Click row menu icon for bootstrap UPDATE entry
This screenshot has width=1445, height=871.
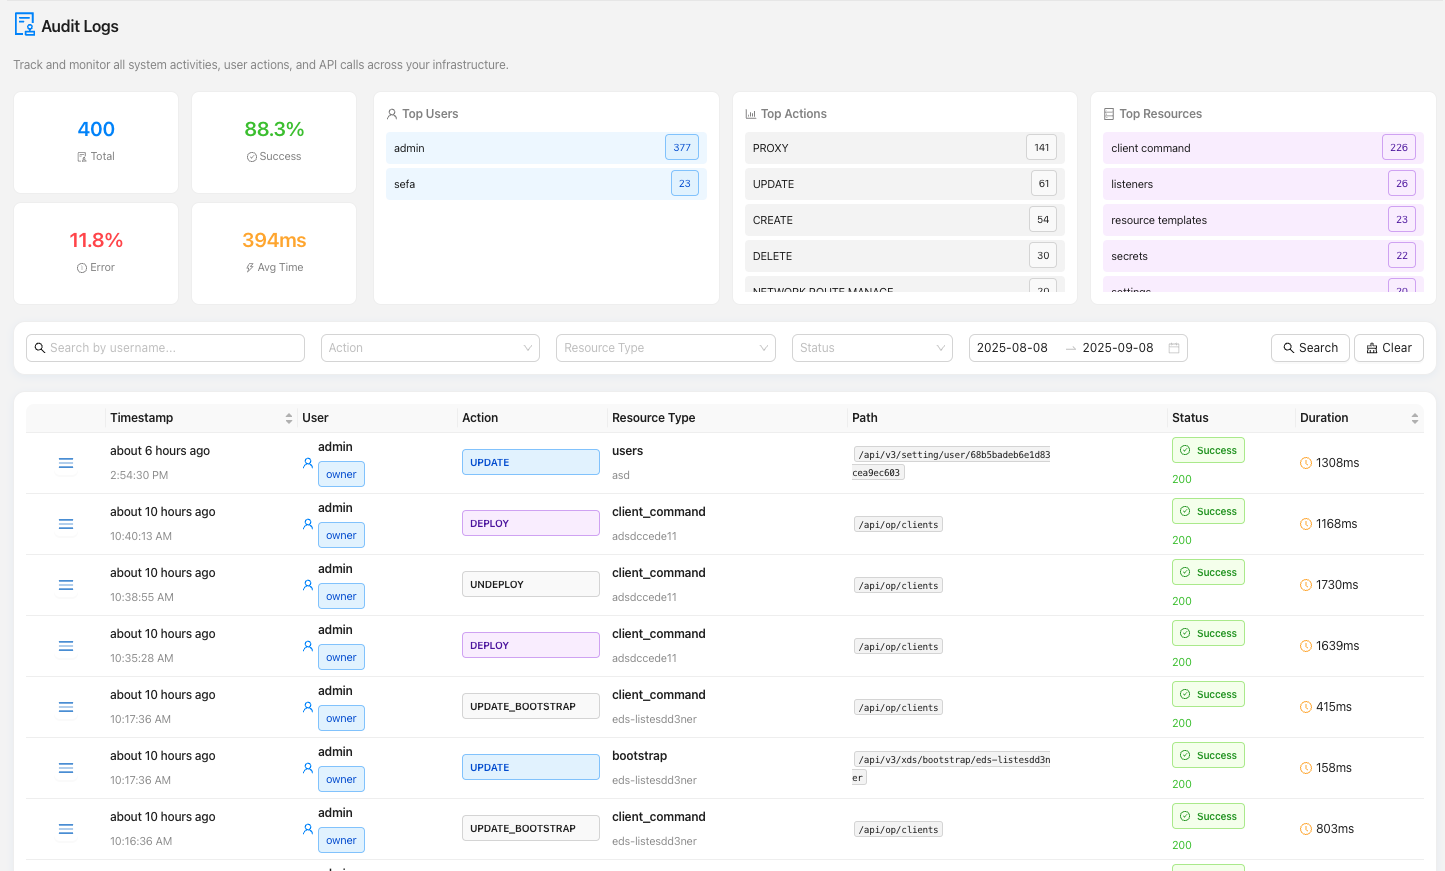coord(66,768)
